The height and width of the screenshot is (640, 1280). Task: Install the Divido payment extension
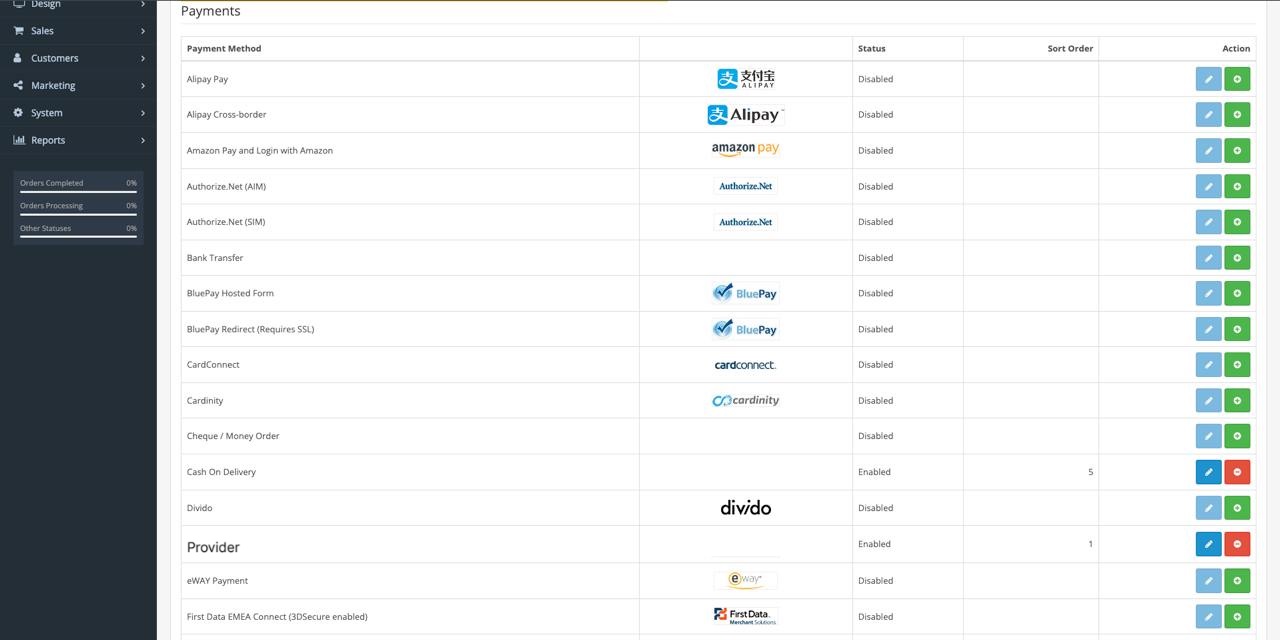(1237, 508)
